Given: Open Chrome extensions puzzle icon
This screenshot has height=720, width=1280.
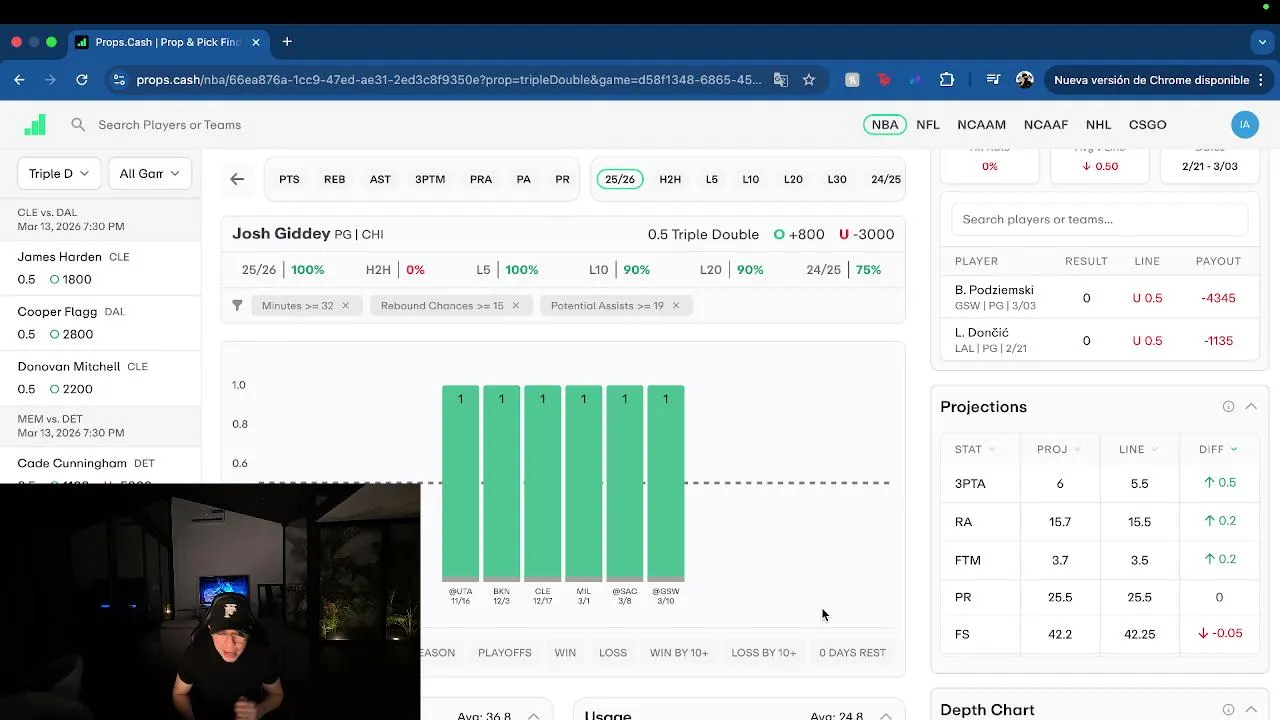Looking at the screenshot, I should (x=947, y=80).
